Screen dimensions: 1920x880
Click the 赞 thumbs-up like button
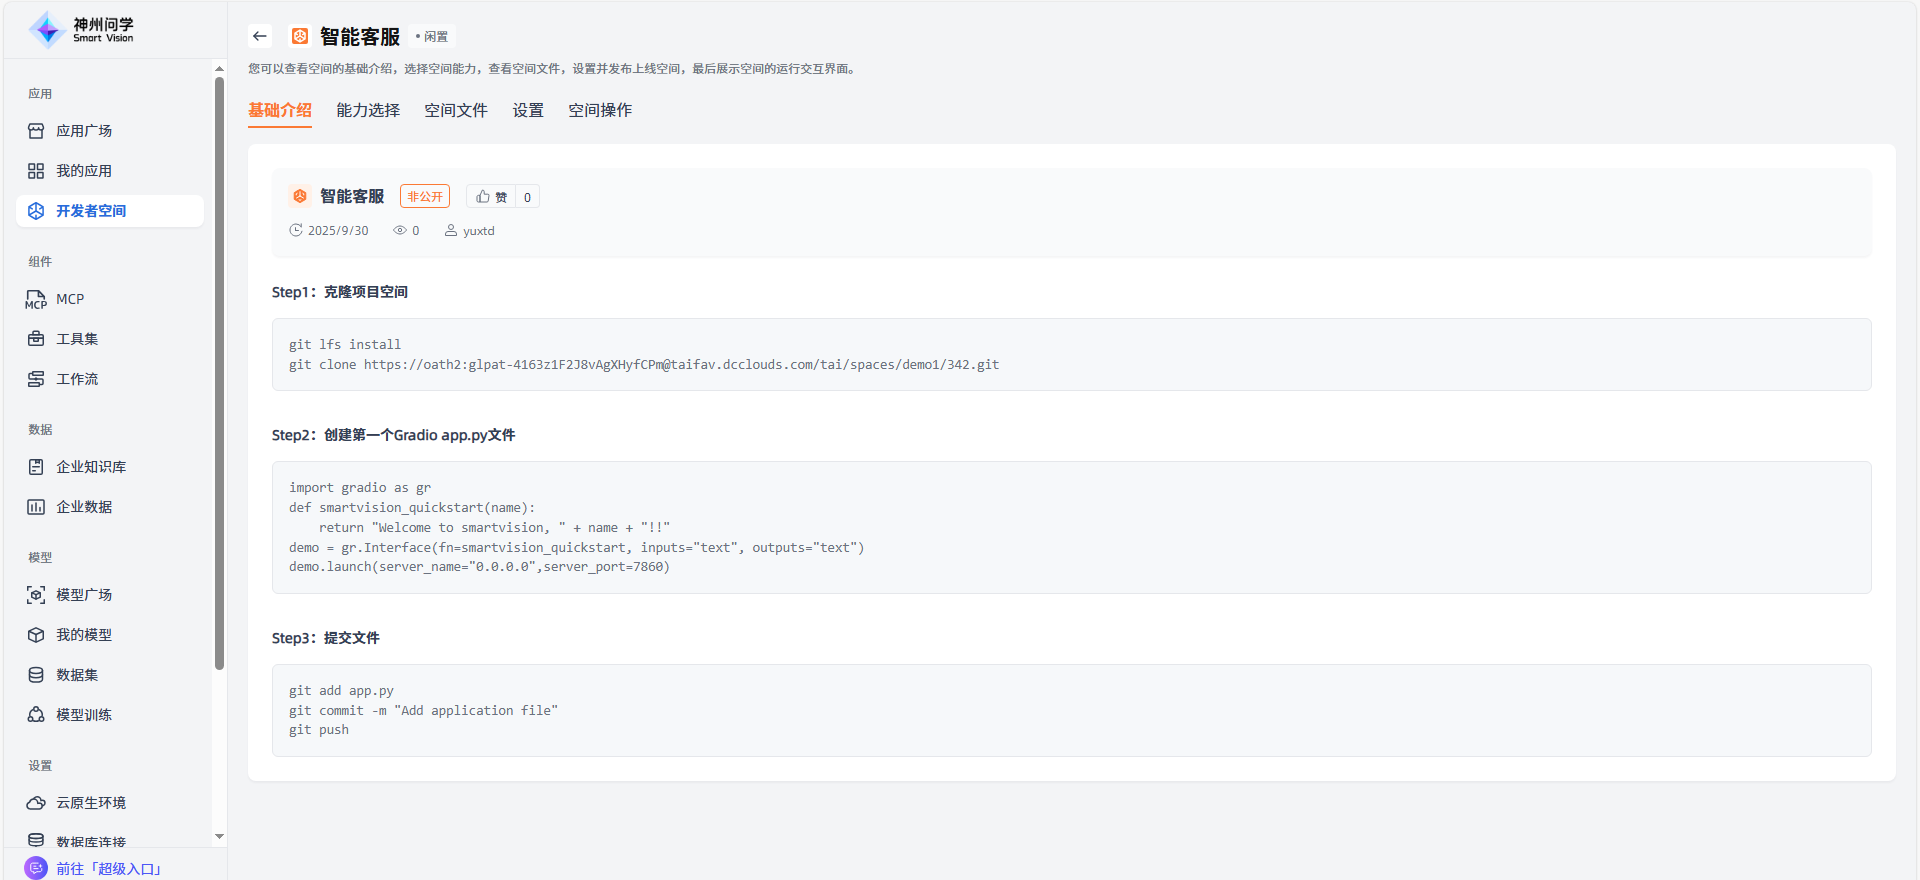click(x=491, y=197)
